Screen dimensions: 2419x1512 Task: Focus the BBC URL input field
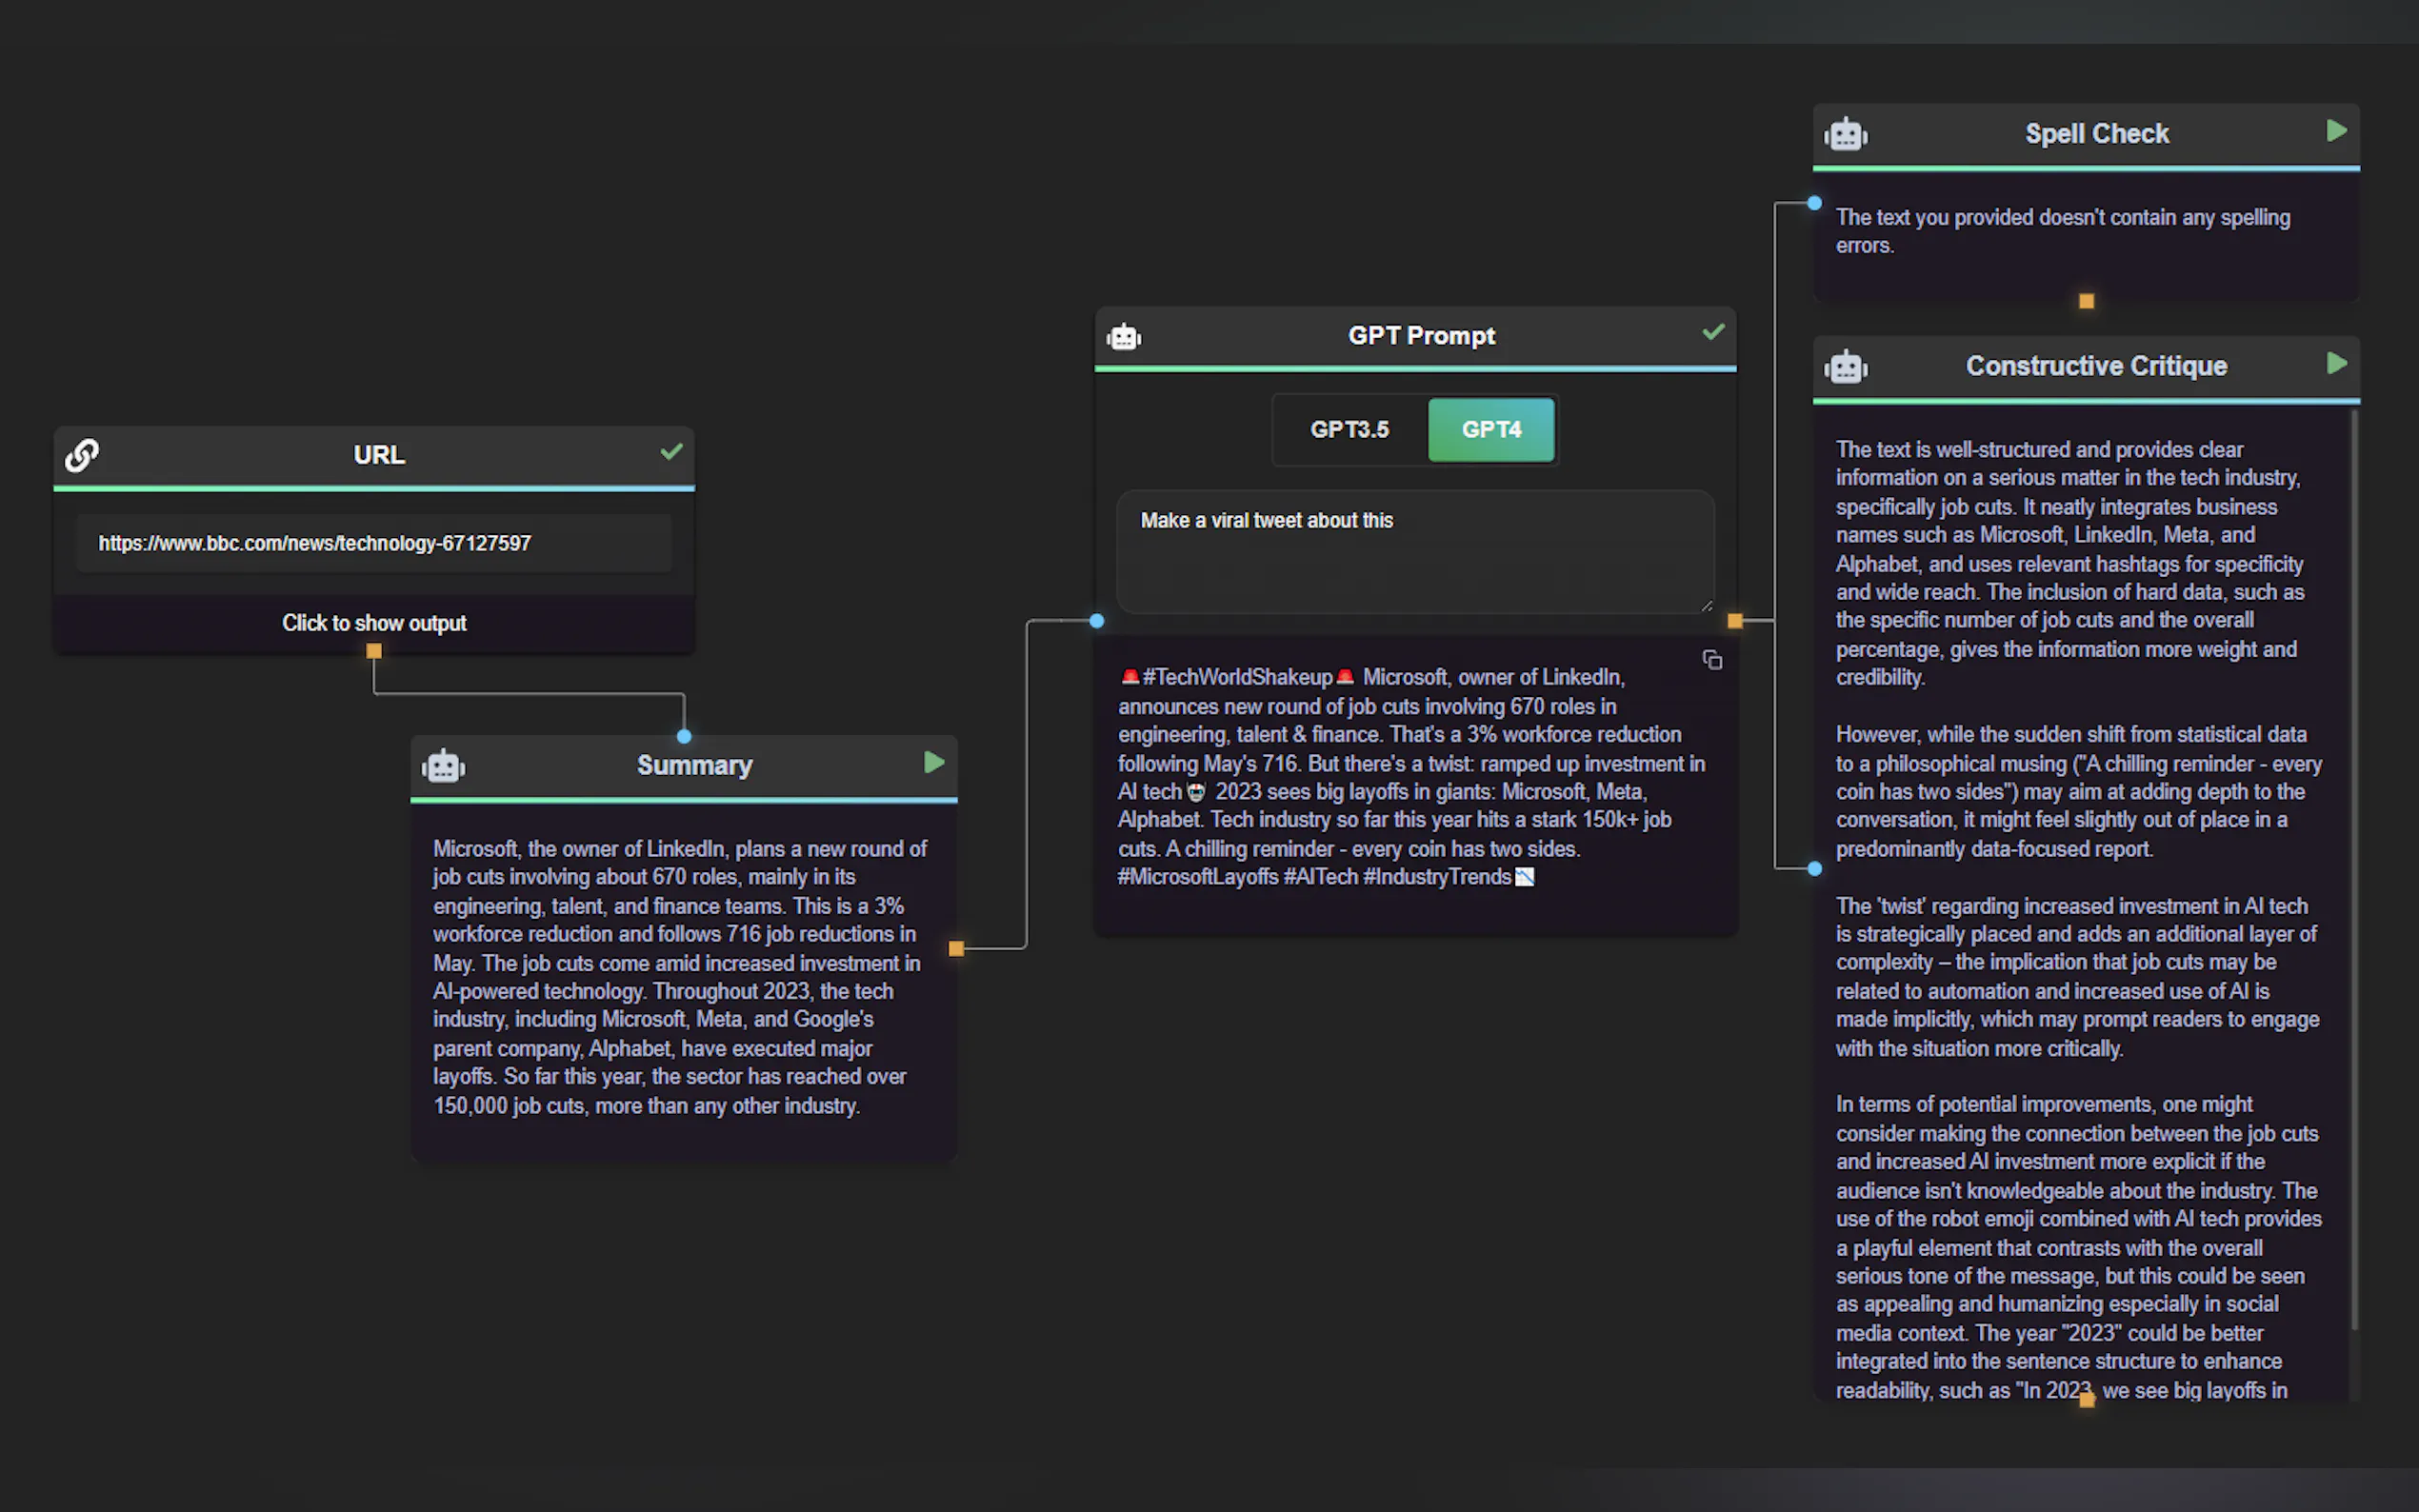[374, 543]
